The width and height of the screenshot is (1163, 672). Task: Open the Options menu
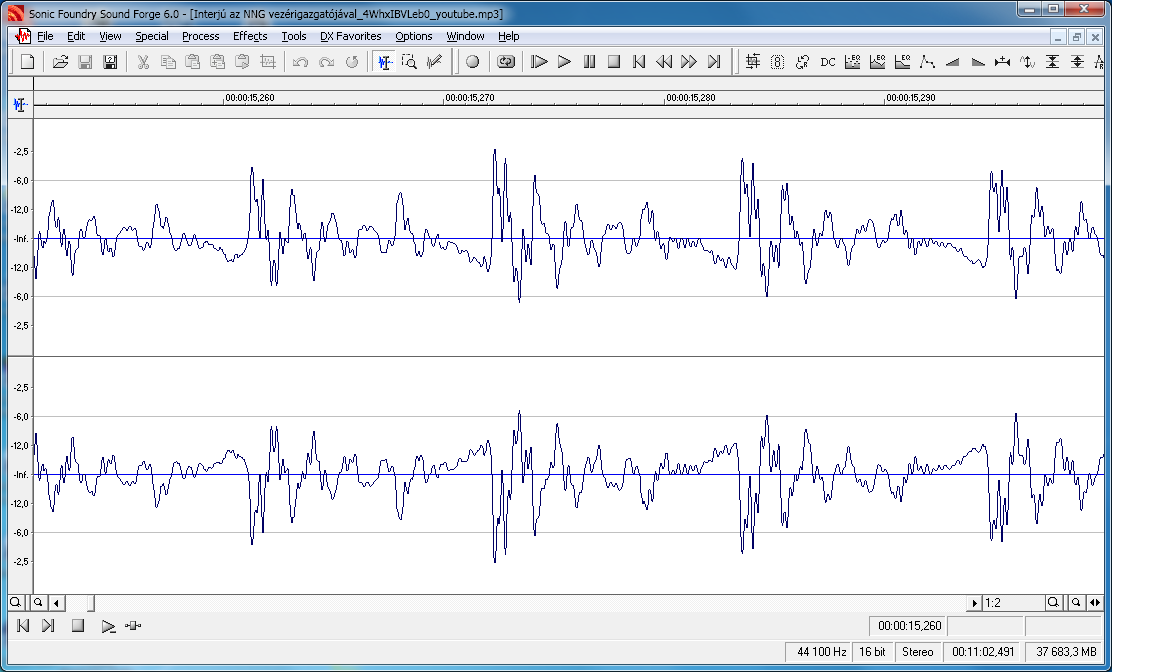(413, 36)
